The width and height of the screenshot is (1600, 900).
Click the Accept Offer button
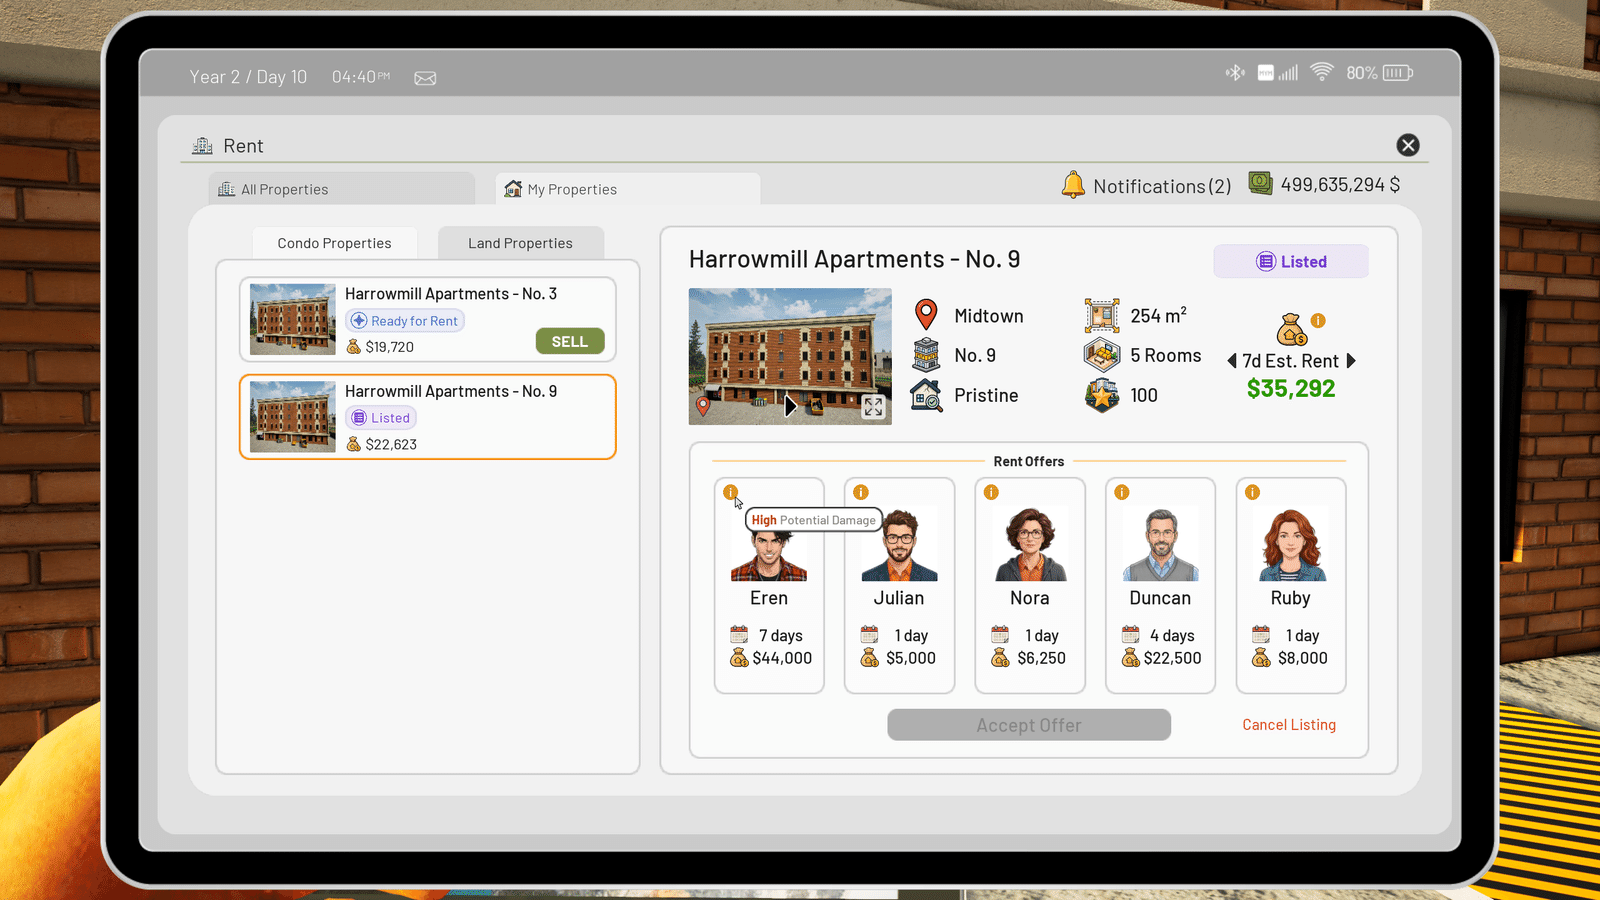click(1029, 725)
